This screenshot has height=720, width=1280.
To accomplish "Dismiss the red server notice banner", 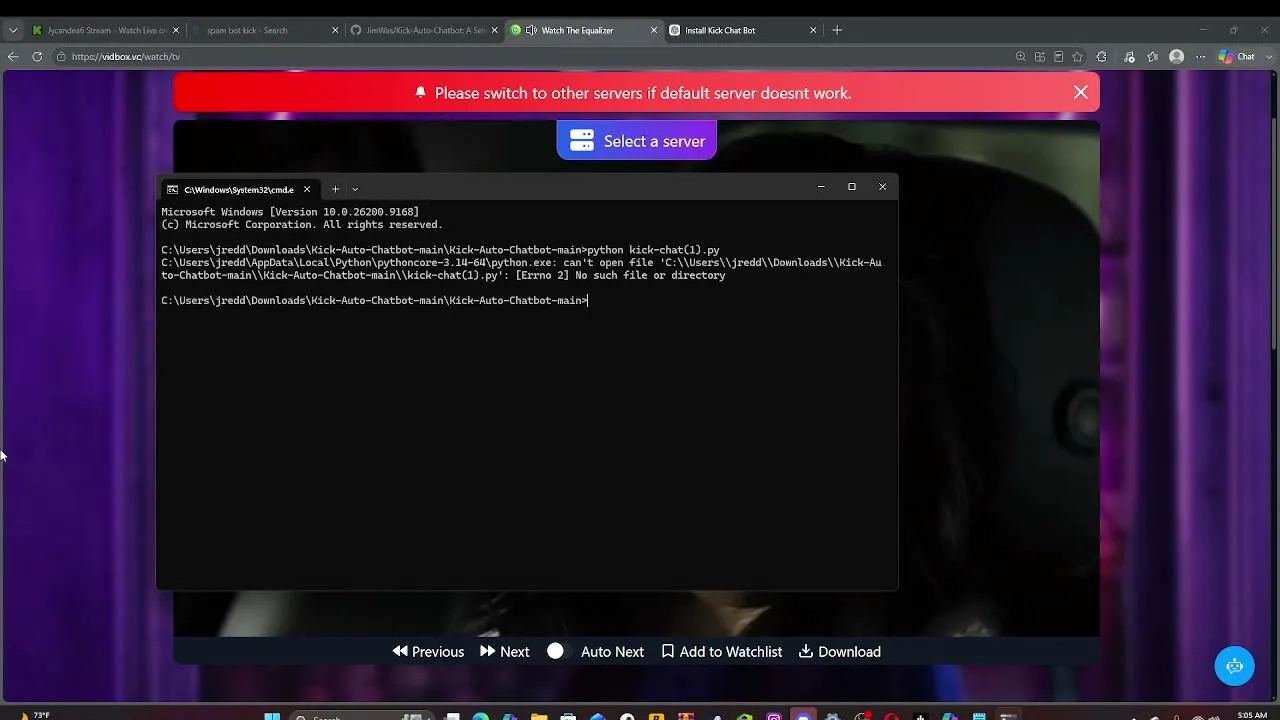I will point(1081,92).
